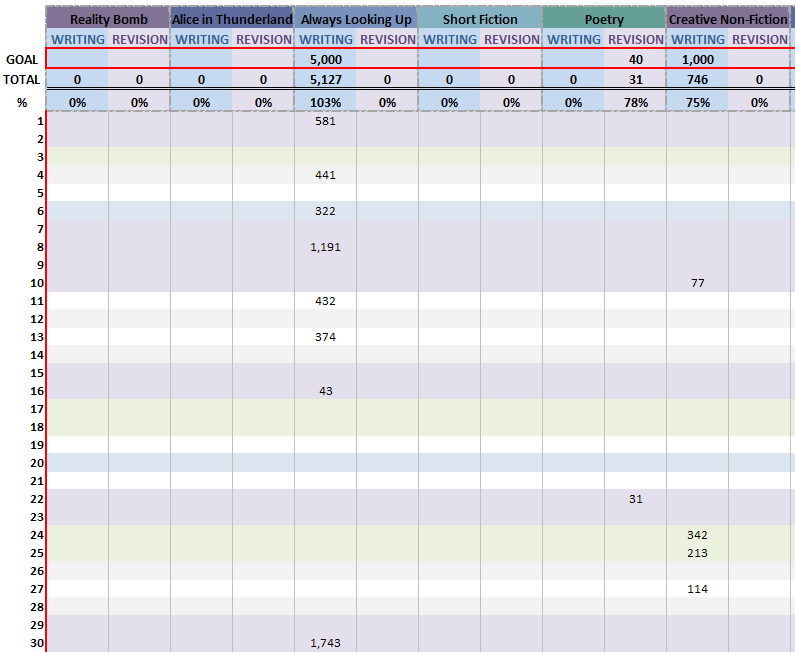Viewport: 795px width, 653px height.
Task: Select the 78% percentage cell
Action: (x=636, y=102)
